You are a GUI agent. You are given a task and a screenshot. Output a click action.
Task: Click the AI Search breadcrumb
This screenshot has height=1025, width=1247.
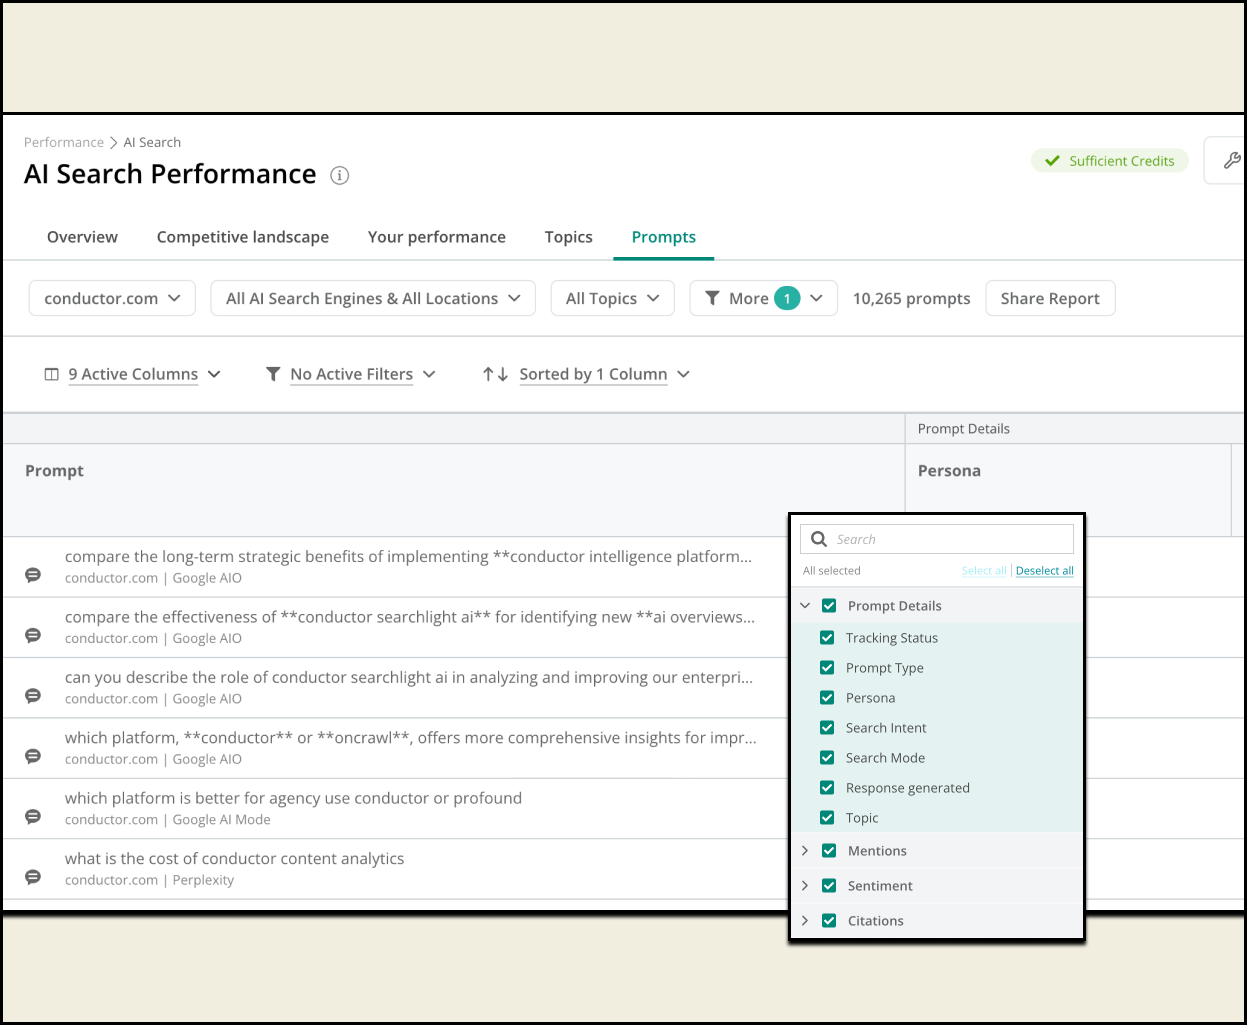click(152, 142)
